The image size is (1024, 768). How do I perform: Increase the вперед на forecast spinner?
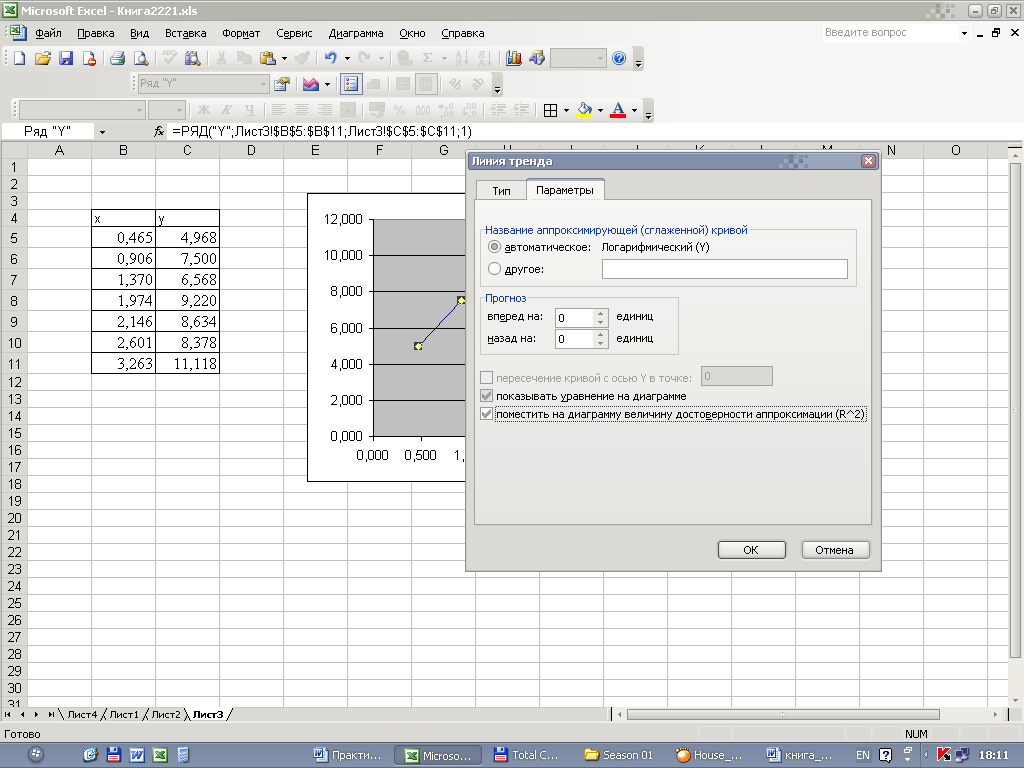click(600, 313)
